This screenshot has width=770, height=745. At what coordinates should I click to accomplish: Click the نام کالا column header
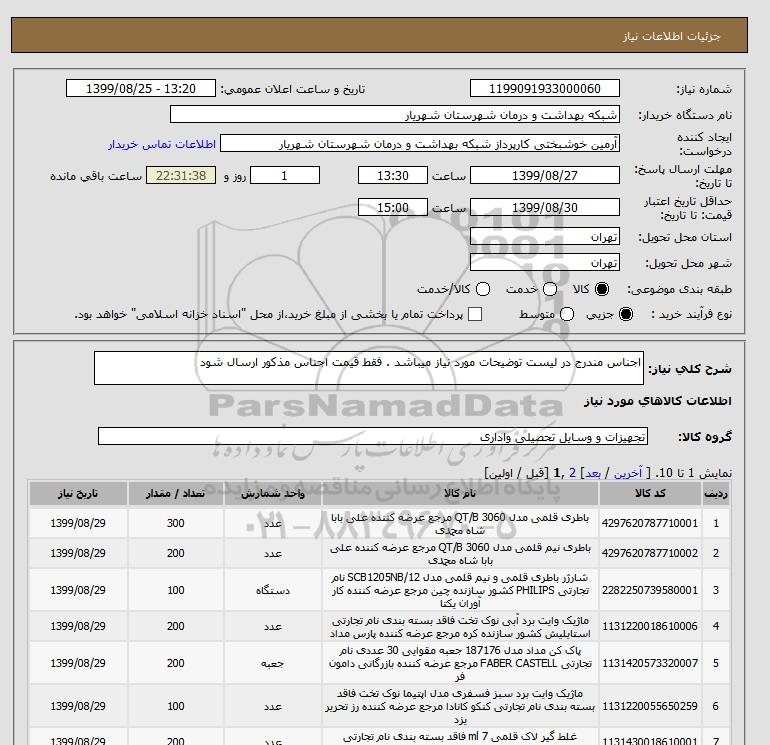(x=460, y=494)
